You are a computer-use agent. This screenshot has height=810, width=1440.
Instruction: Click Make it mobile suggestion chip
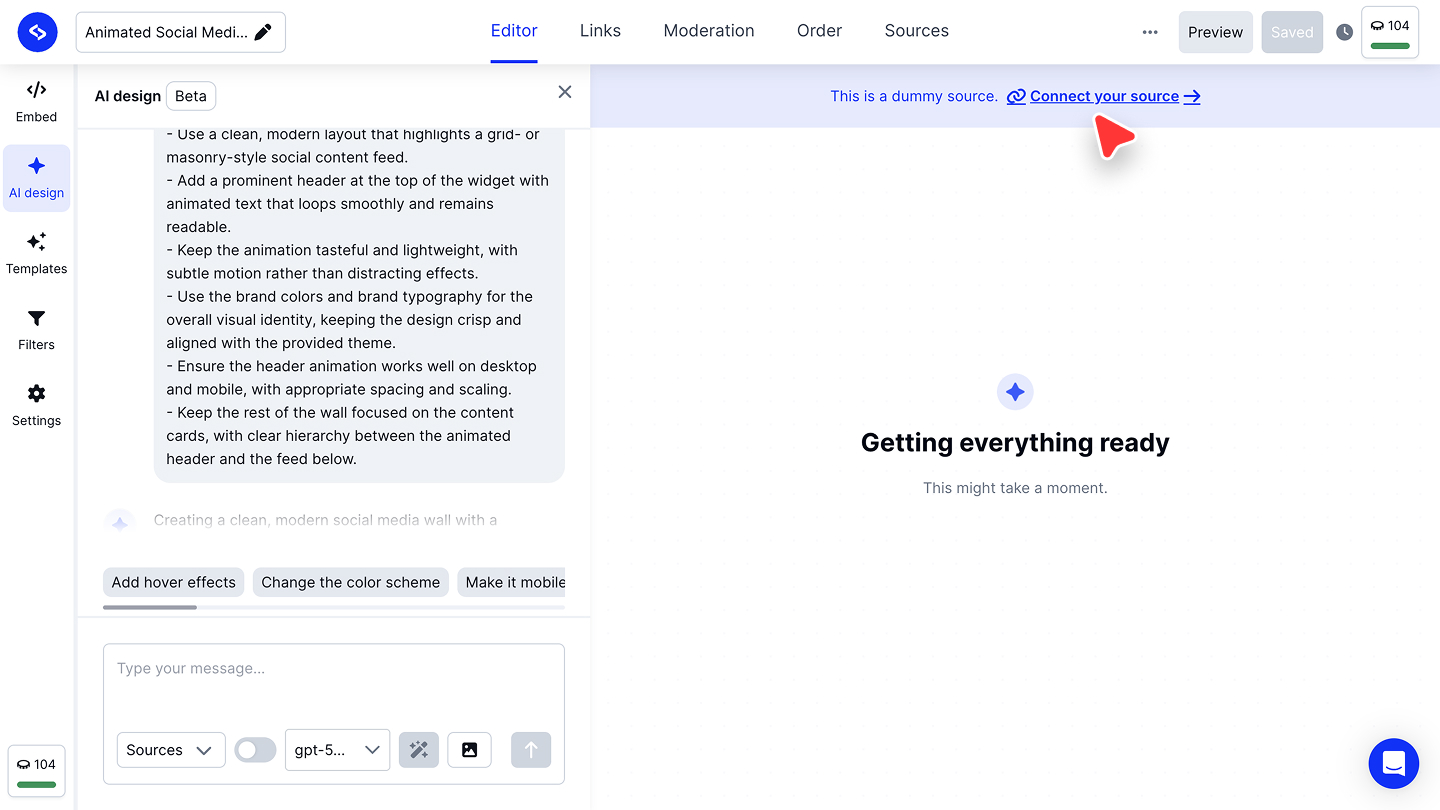click(x=511, y=582)
